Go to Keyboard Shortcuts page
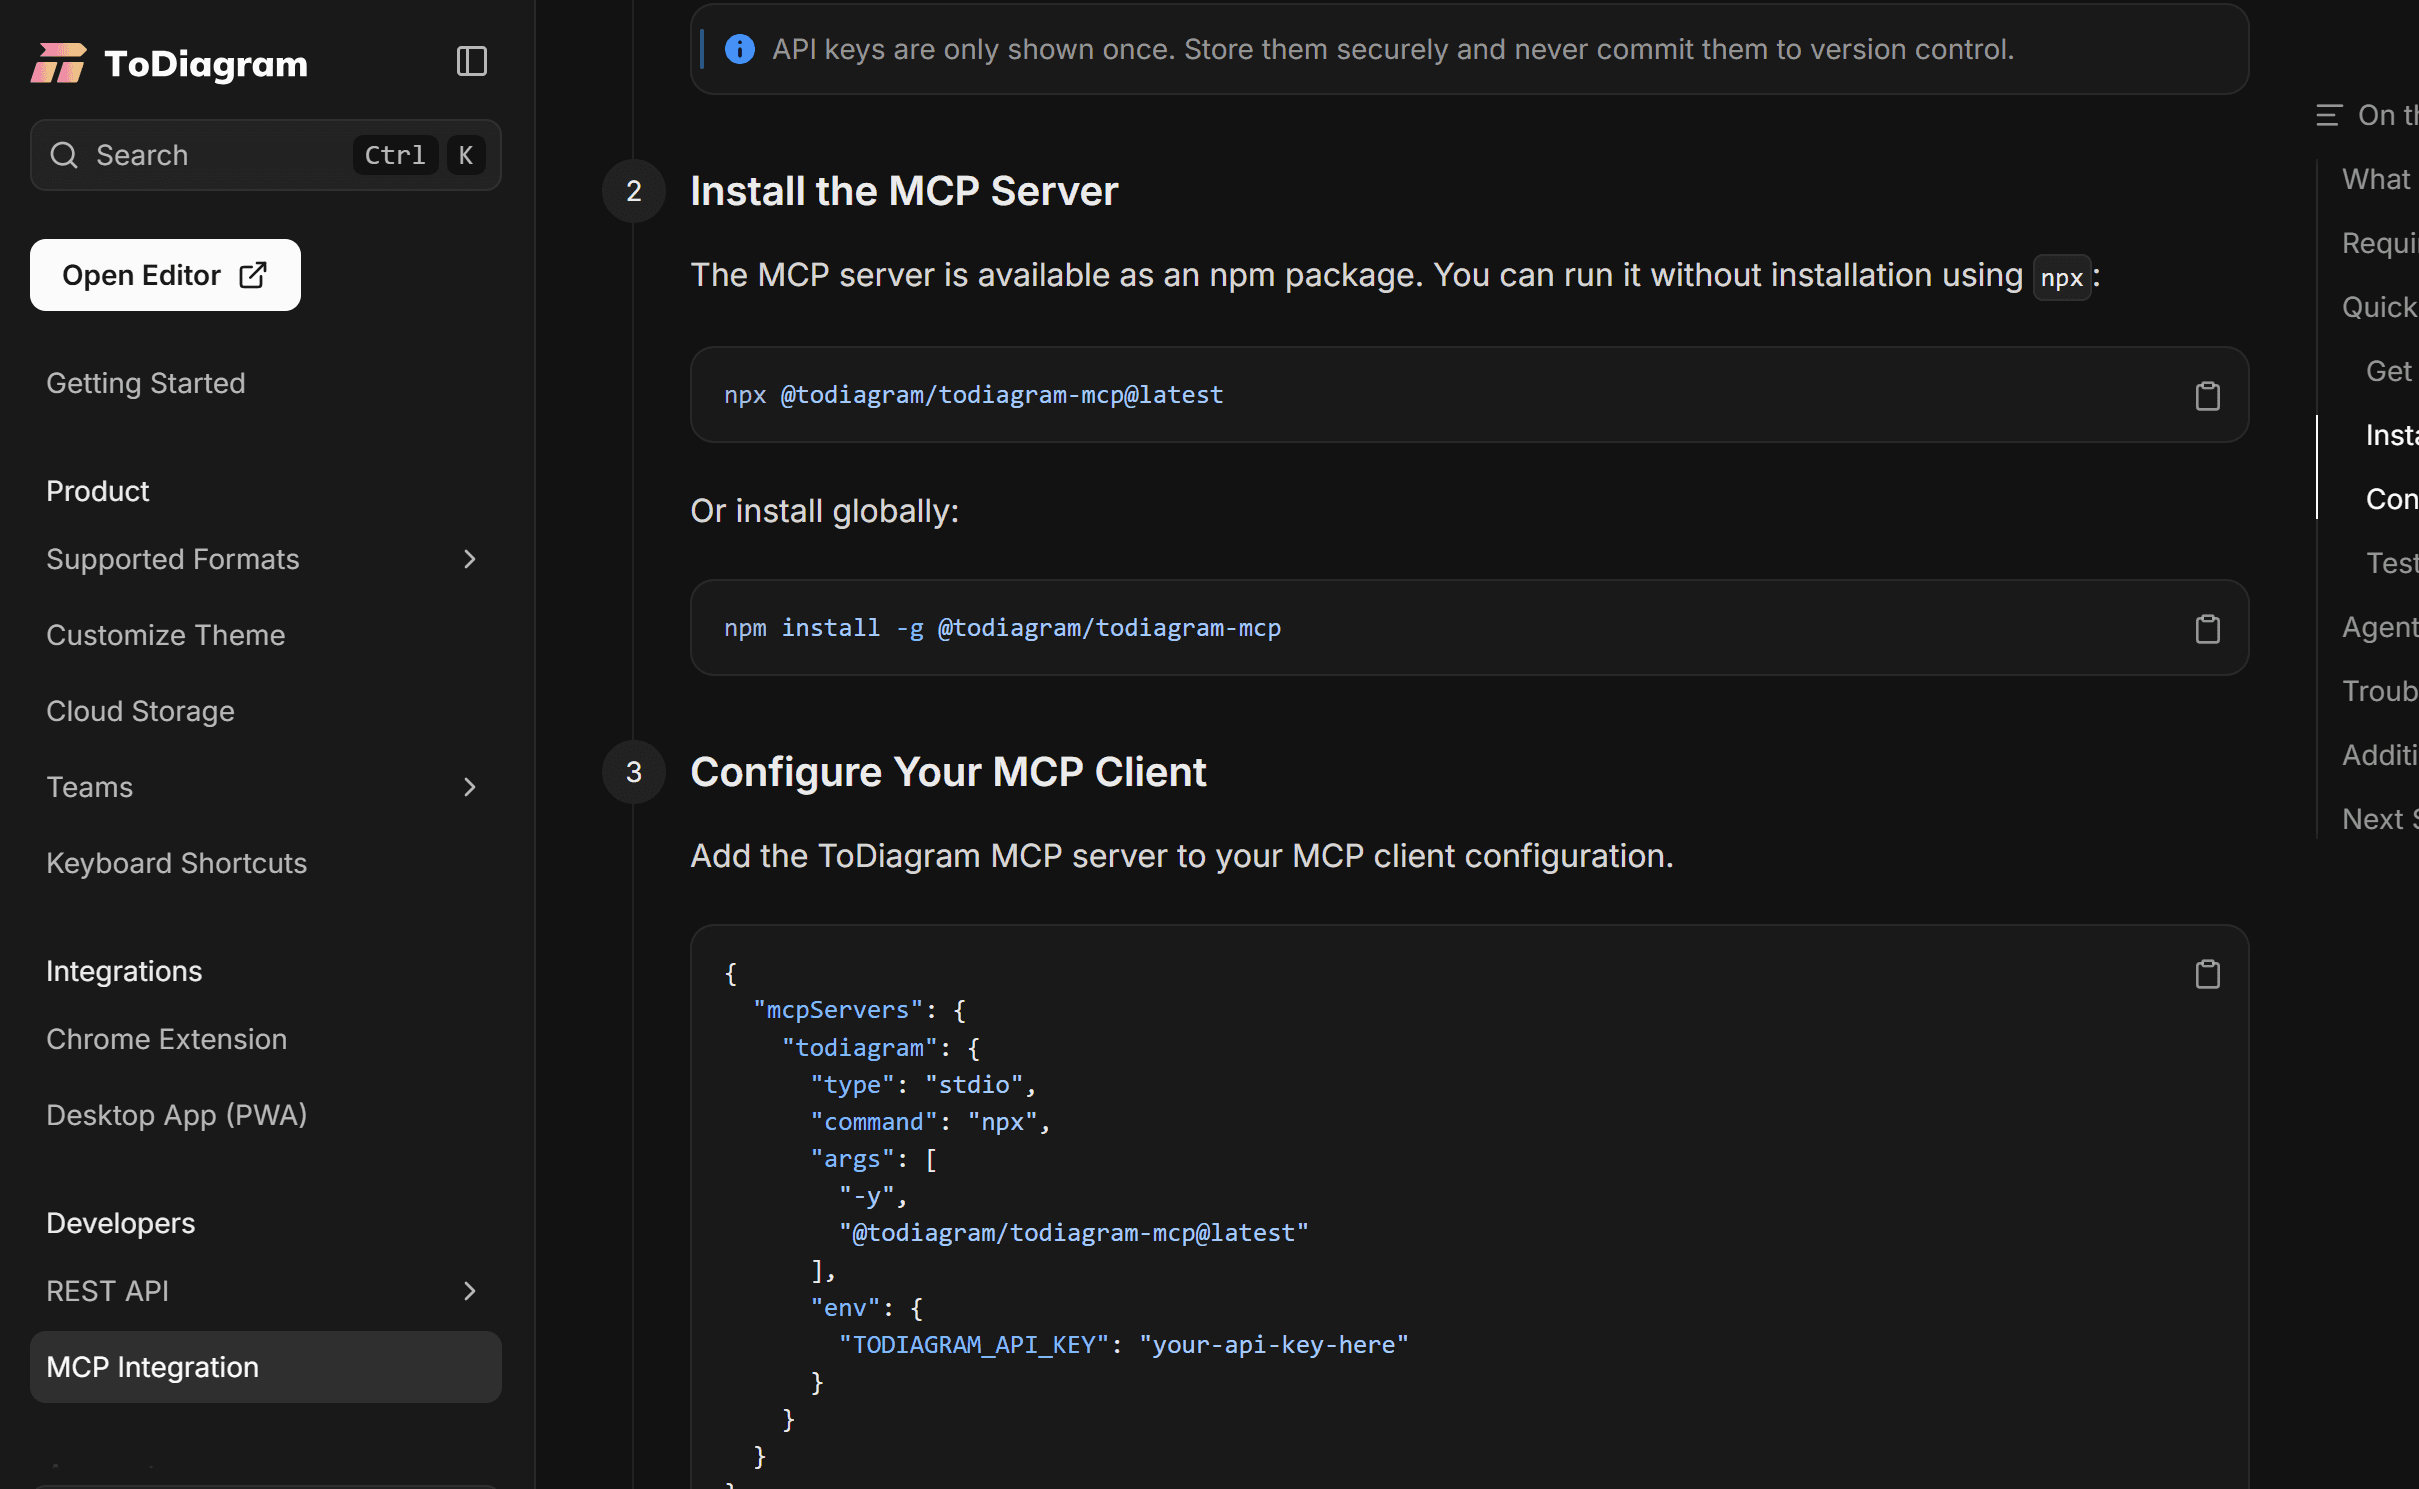 tap(176, 863)
